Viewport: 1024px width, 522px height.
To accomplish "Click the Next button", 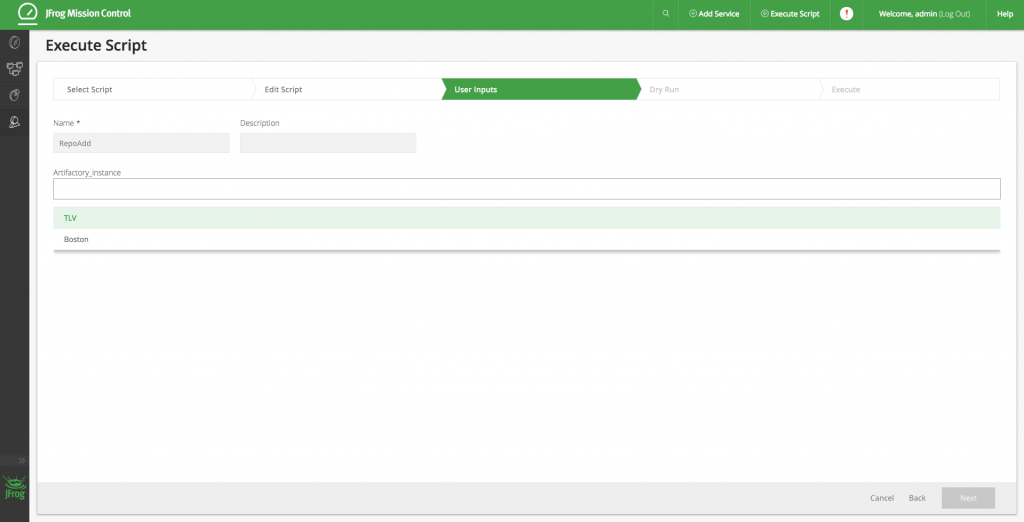I will tap(968, 498).
